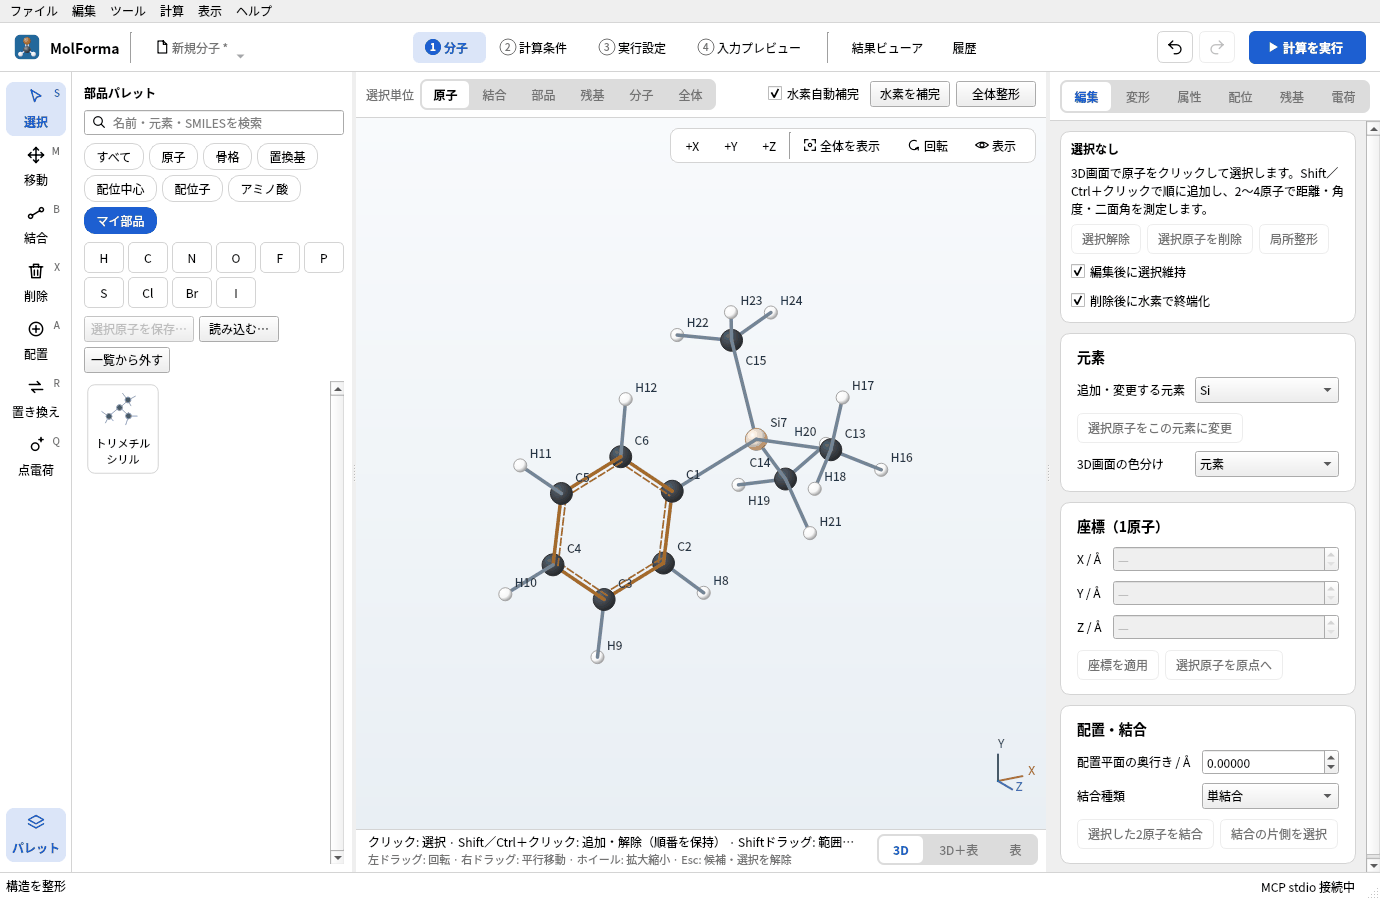
Task: Open the 表示 eye visibility menu
Action: [x=995, y=146]
